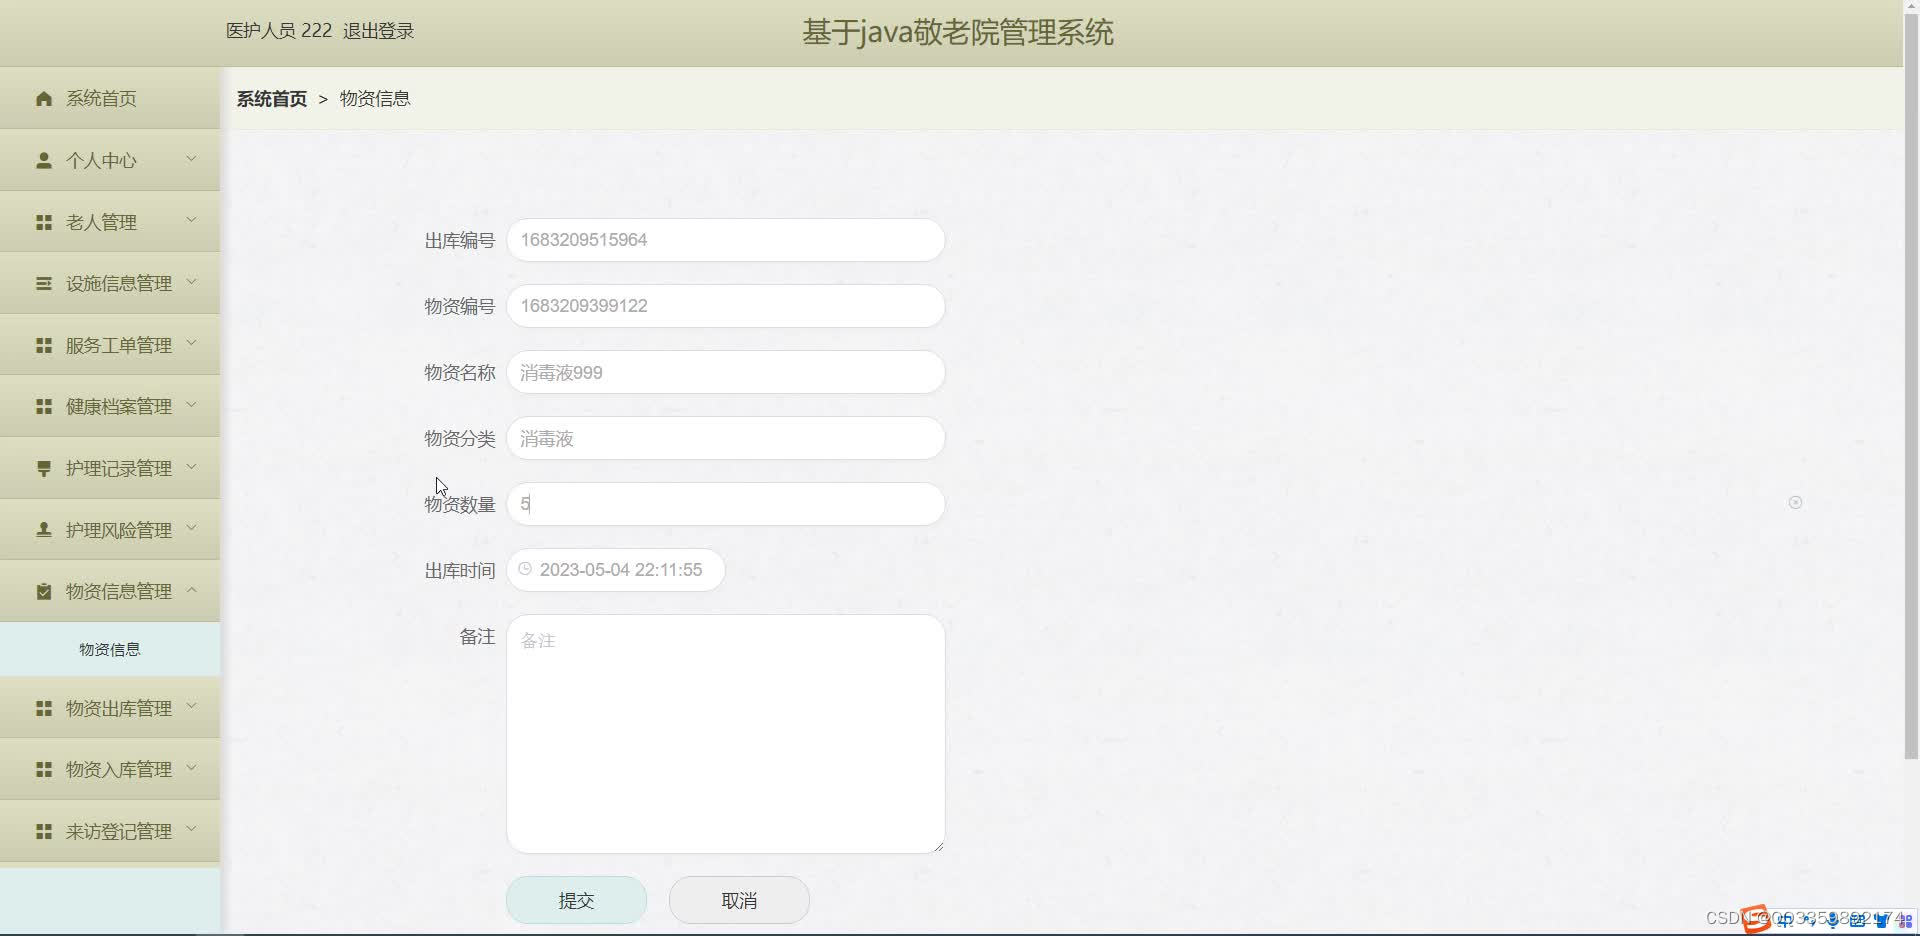Click the 备注 field label
This screenshot has width=1920, height=936.
pyautogui.click(x=478, y=637)
